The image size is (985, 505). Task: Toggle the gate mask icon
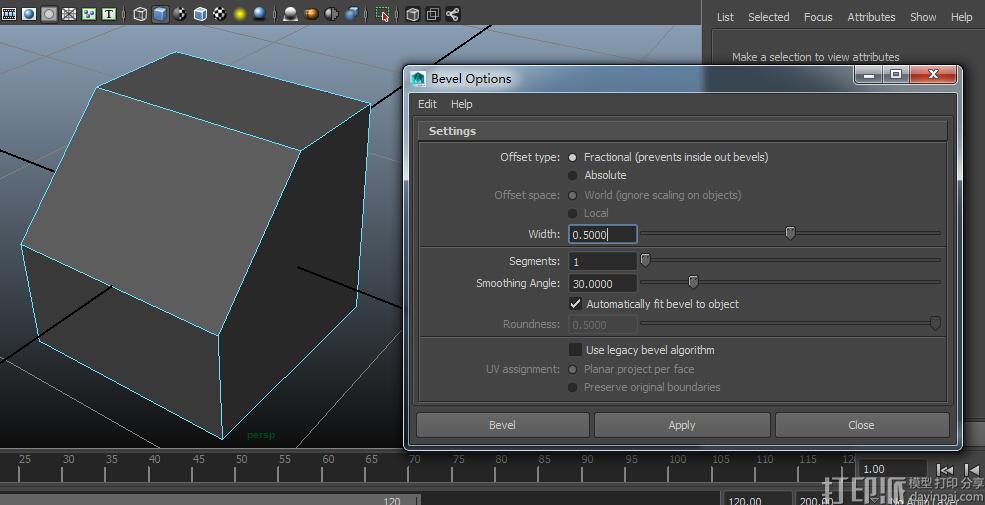(49, 14)
